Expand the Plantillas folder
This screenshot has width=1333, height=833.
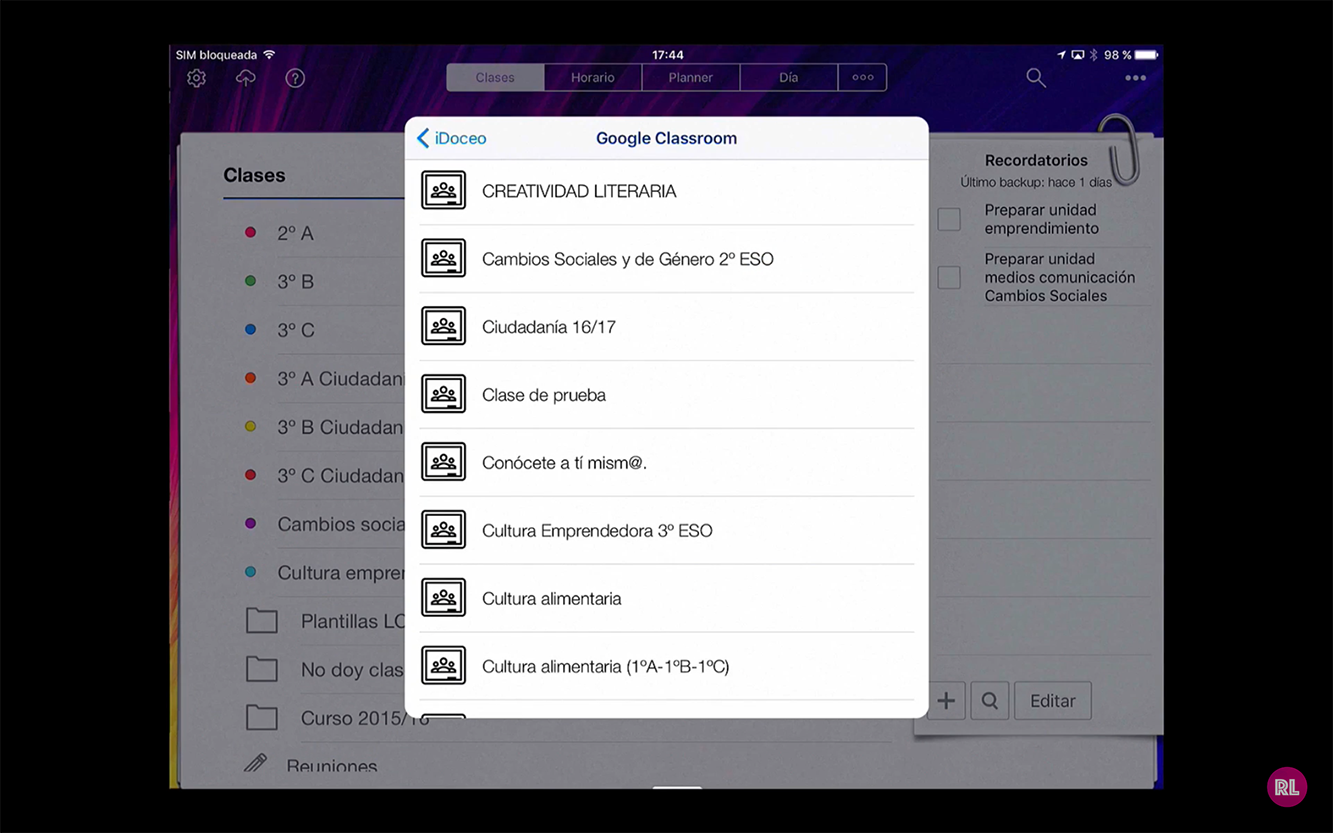262,621
